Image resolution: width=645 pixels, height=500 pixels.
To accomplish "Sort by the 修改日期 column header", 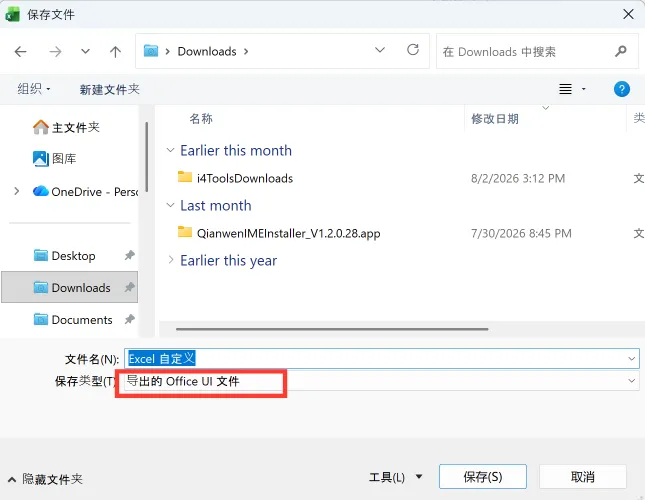I will (494, 119).
